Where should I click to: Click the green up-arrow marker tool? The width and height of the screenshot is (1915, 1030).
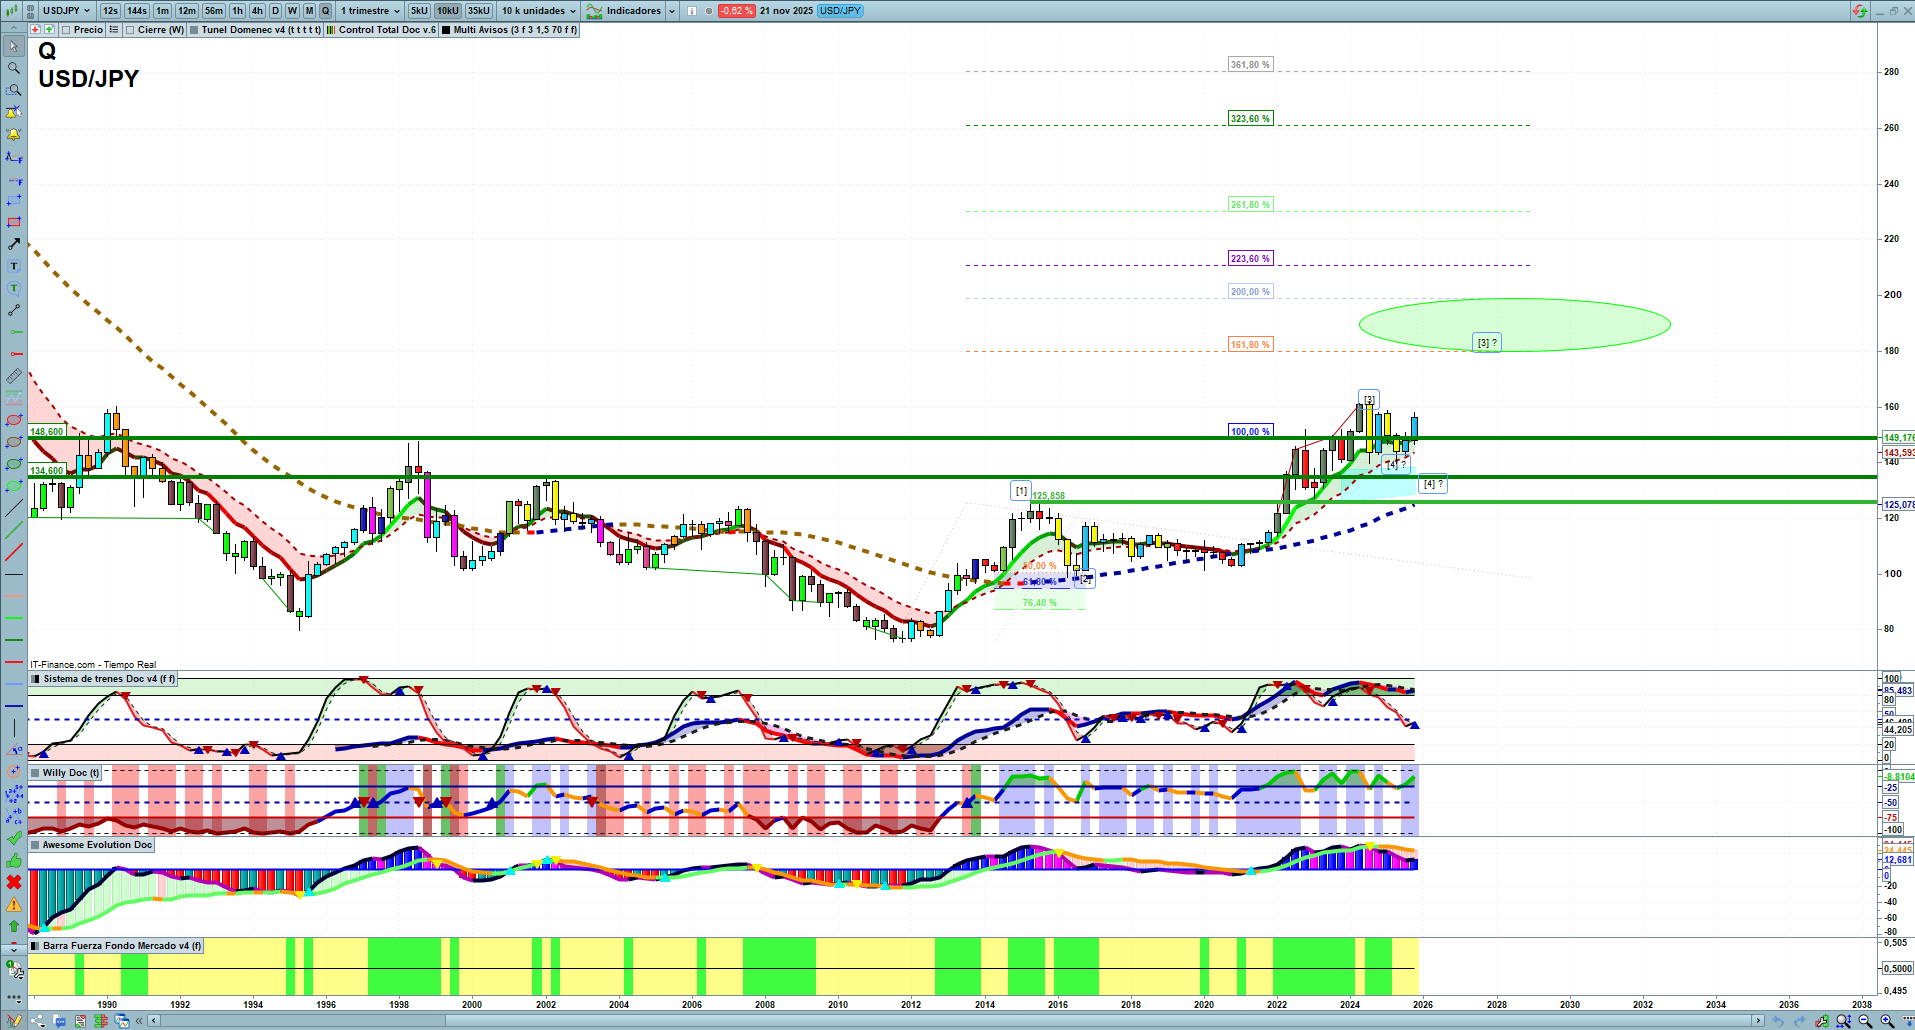tap(14, 926)
